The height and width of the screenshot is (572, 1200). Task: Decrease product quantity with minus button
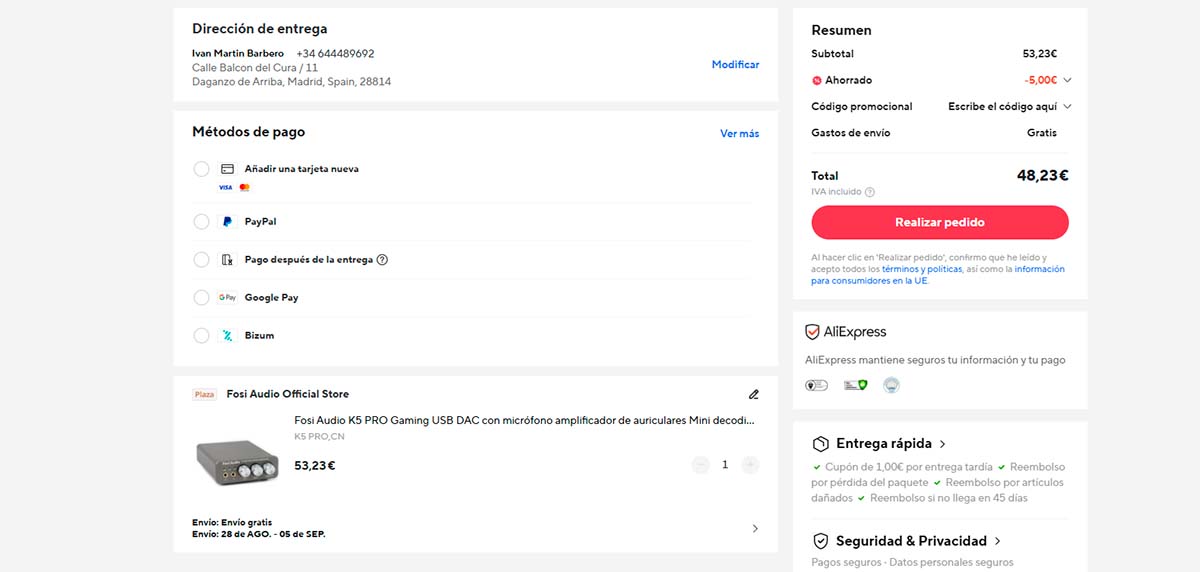pos(700,465)
